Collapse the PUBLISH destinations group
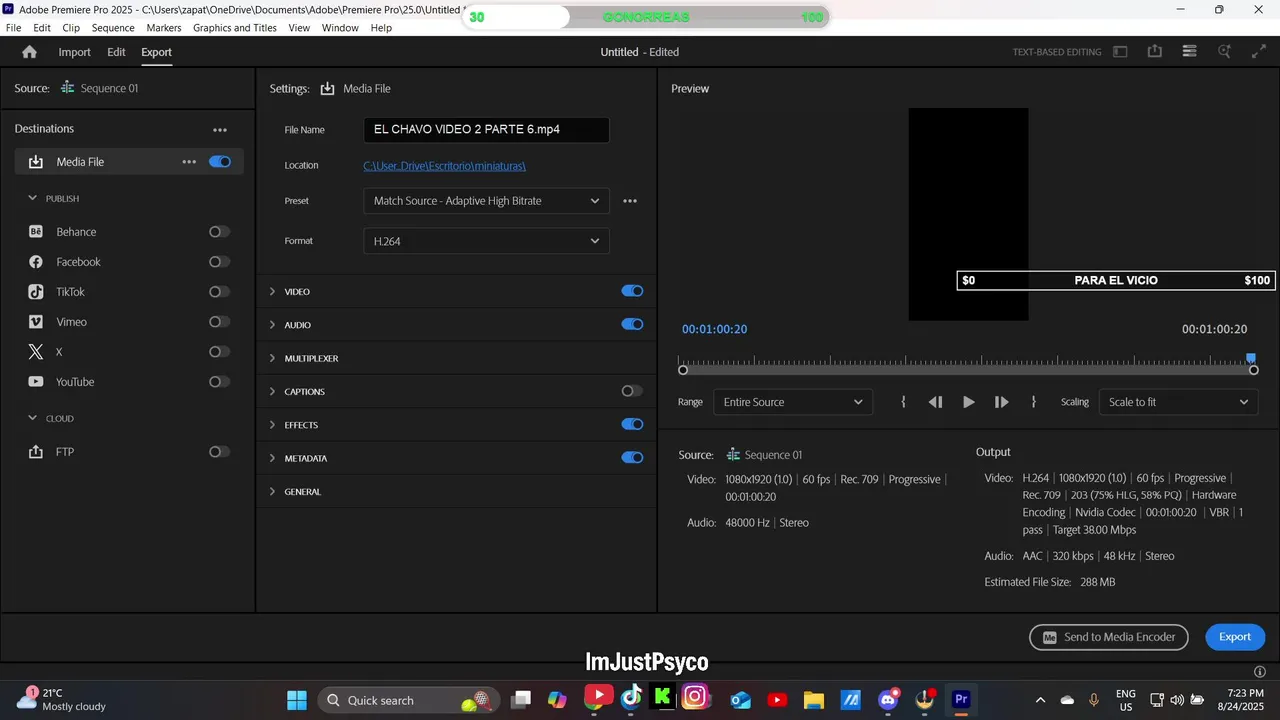The width and height of the screenshot is (1280, 720). [32, 198]
